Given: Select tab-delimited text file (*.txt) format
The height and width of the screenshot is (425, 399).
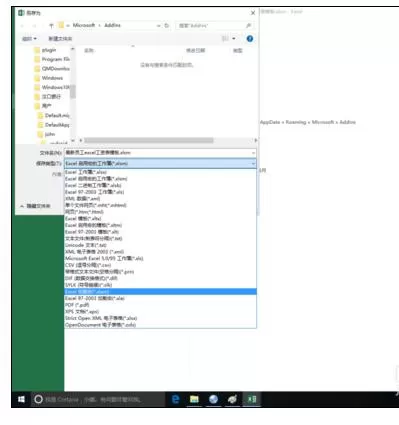Looking at the screenshot, I should (160, 239).
